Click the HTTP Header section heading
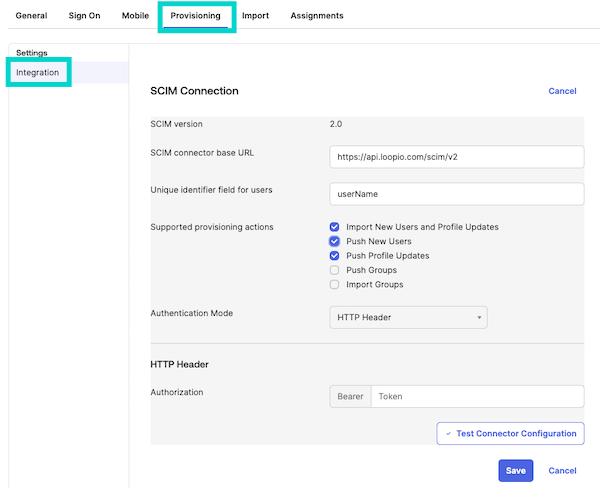The width and height of the screenshot is (600, 488). click(x=179, y=364)
